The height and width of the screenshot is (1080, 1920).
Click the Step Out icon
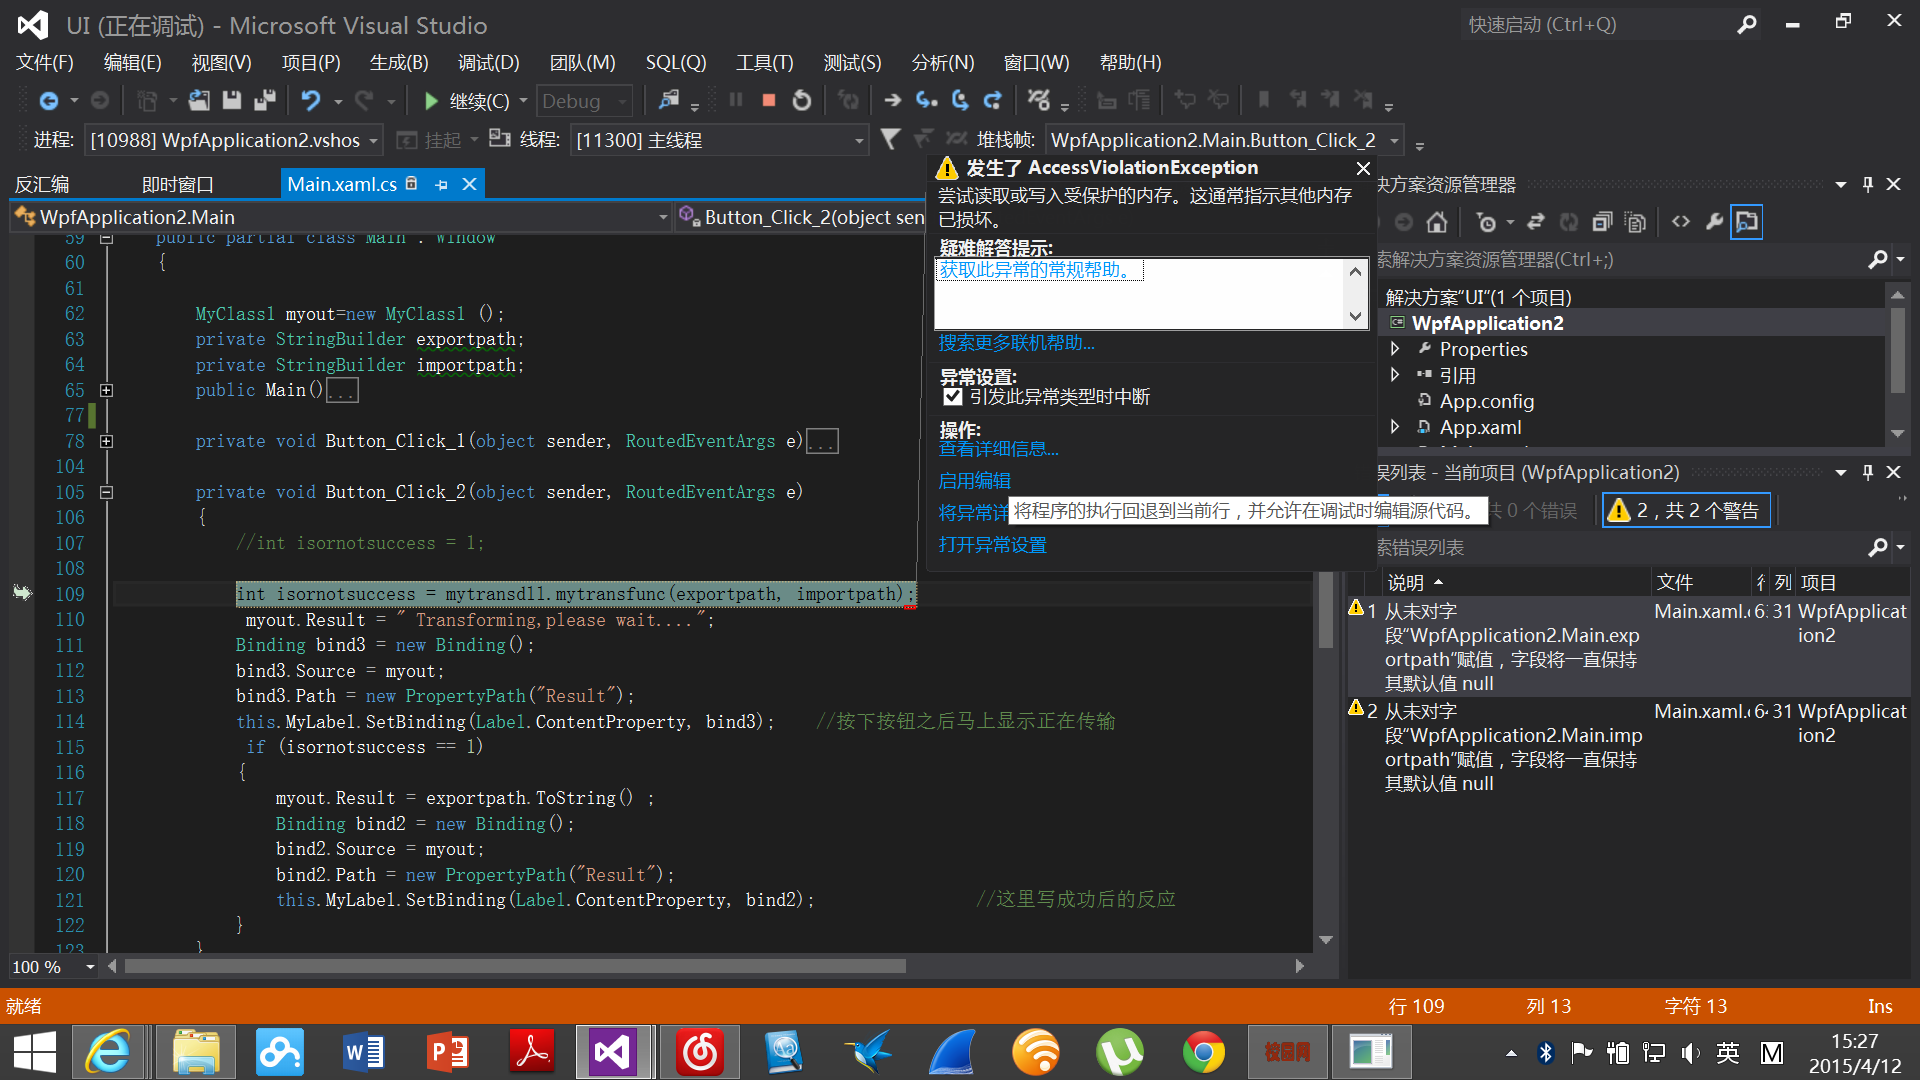(x=993, y=100)
